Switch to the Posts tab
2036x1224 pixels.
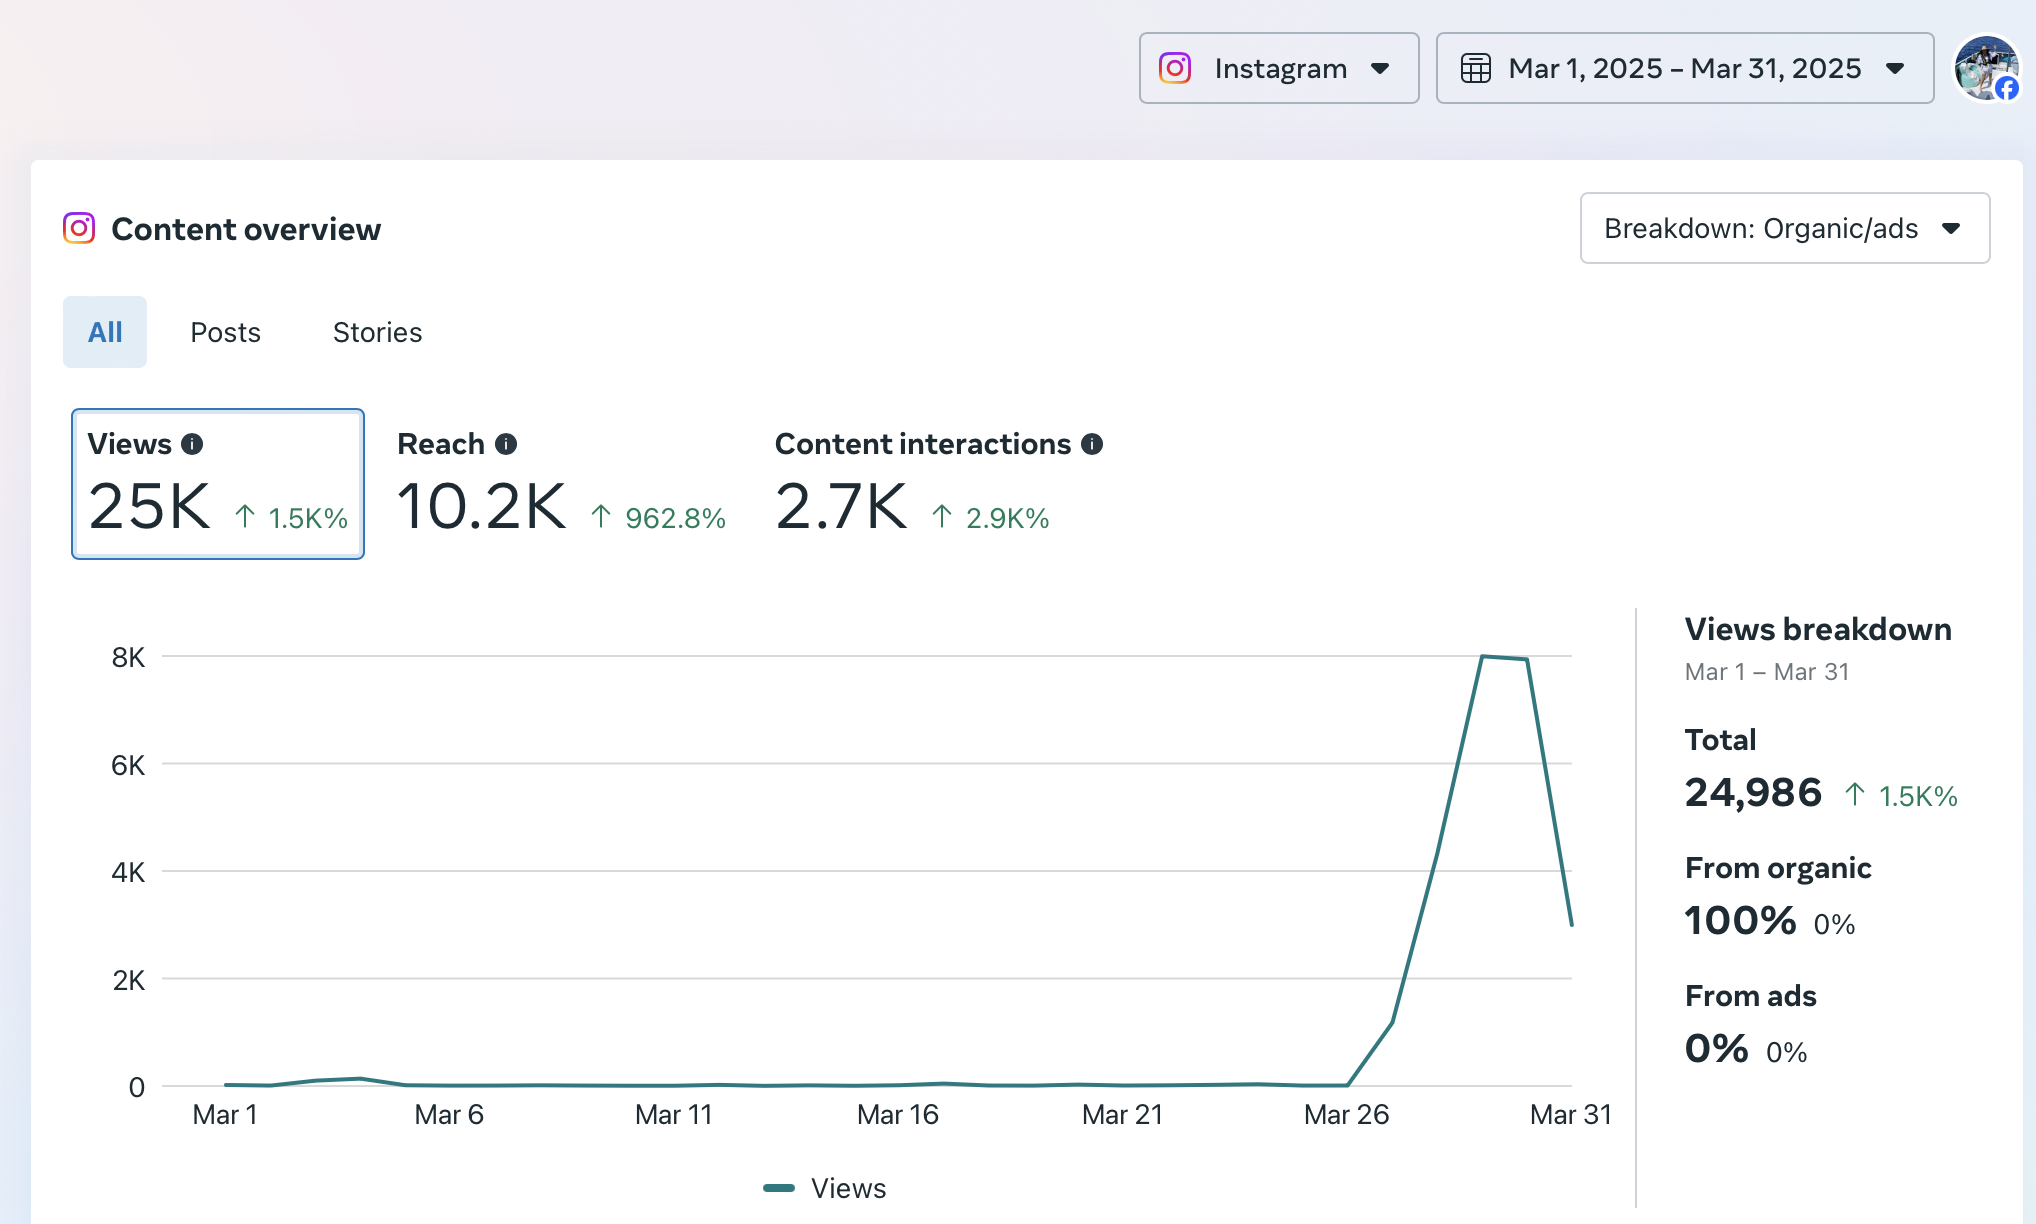coord(225,332)
